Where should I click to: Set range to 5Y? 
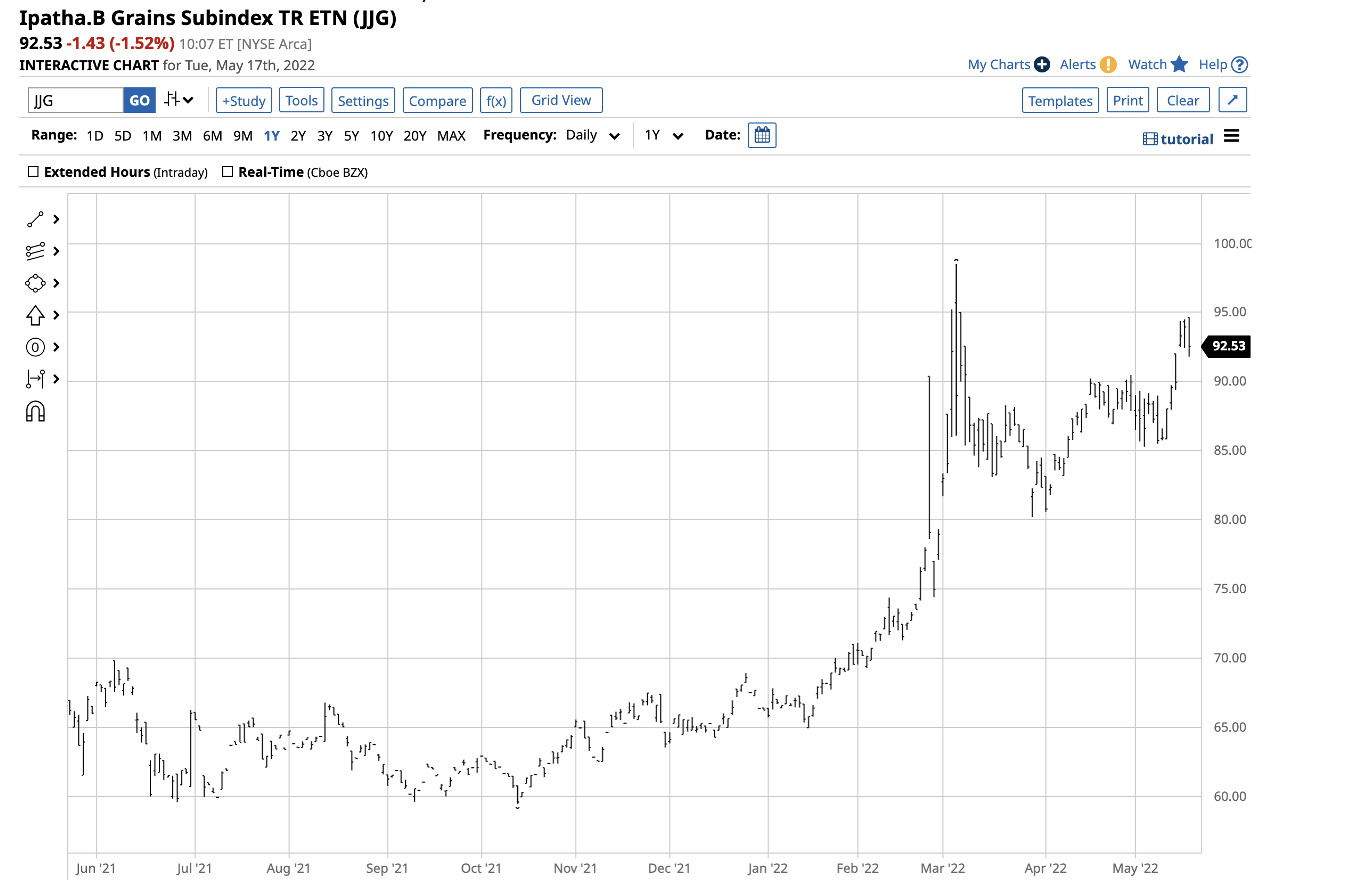click(352, 136)
